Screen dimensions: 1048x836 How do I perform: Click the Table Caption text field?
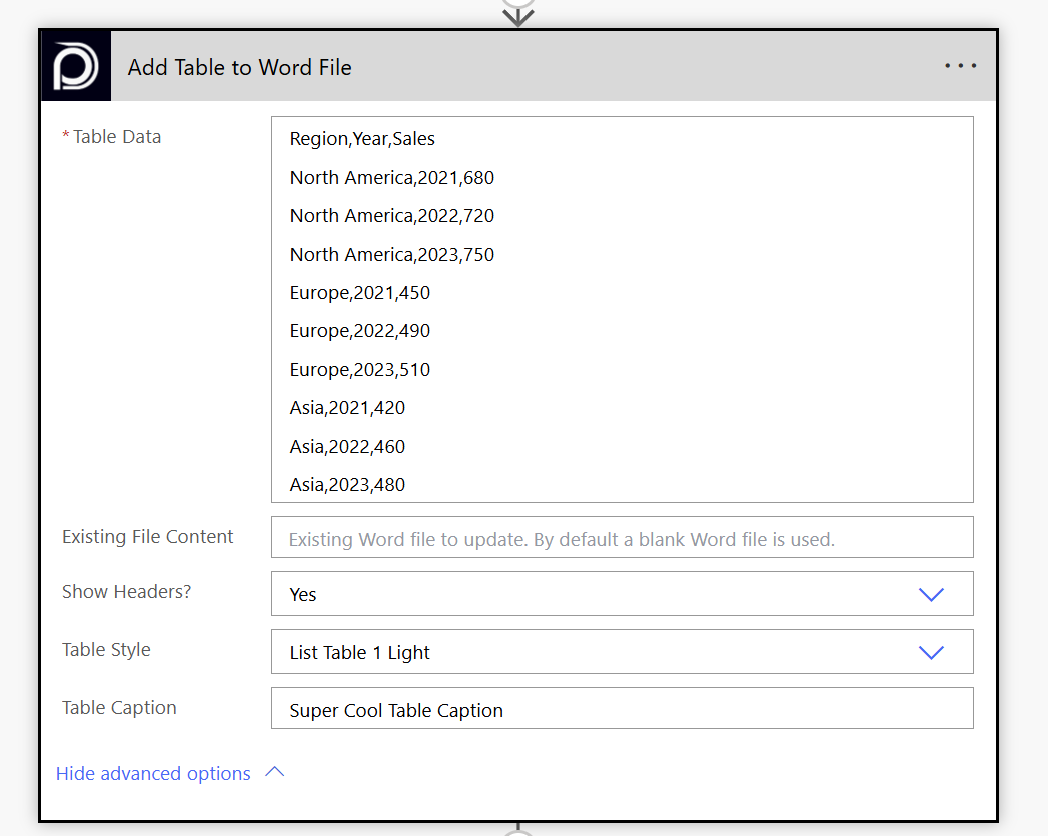pyautogui.click(x=621, y=710)
